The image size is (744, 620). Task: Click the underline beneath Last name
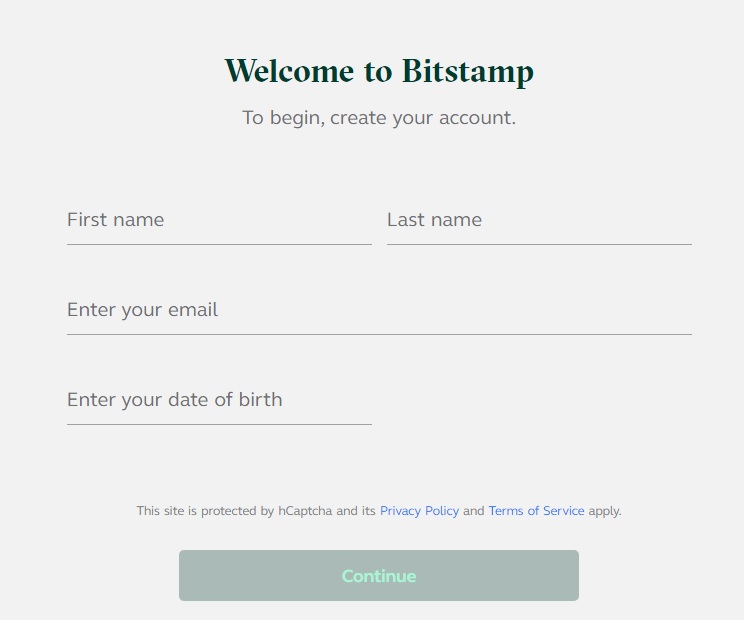coord(539,244)
